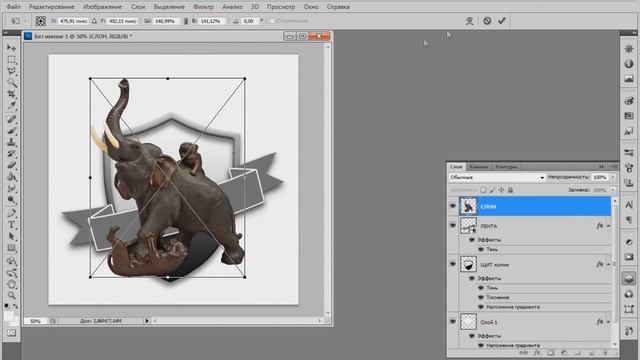Screen dimensions: 640x360
Task: Select the Quick Selection tool
Action: [11, 83]
